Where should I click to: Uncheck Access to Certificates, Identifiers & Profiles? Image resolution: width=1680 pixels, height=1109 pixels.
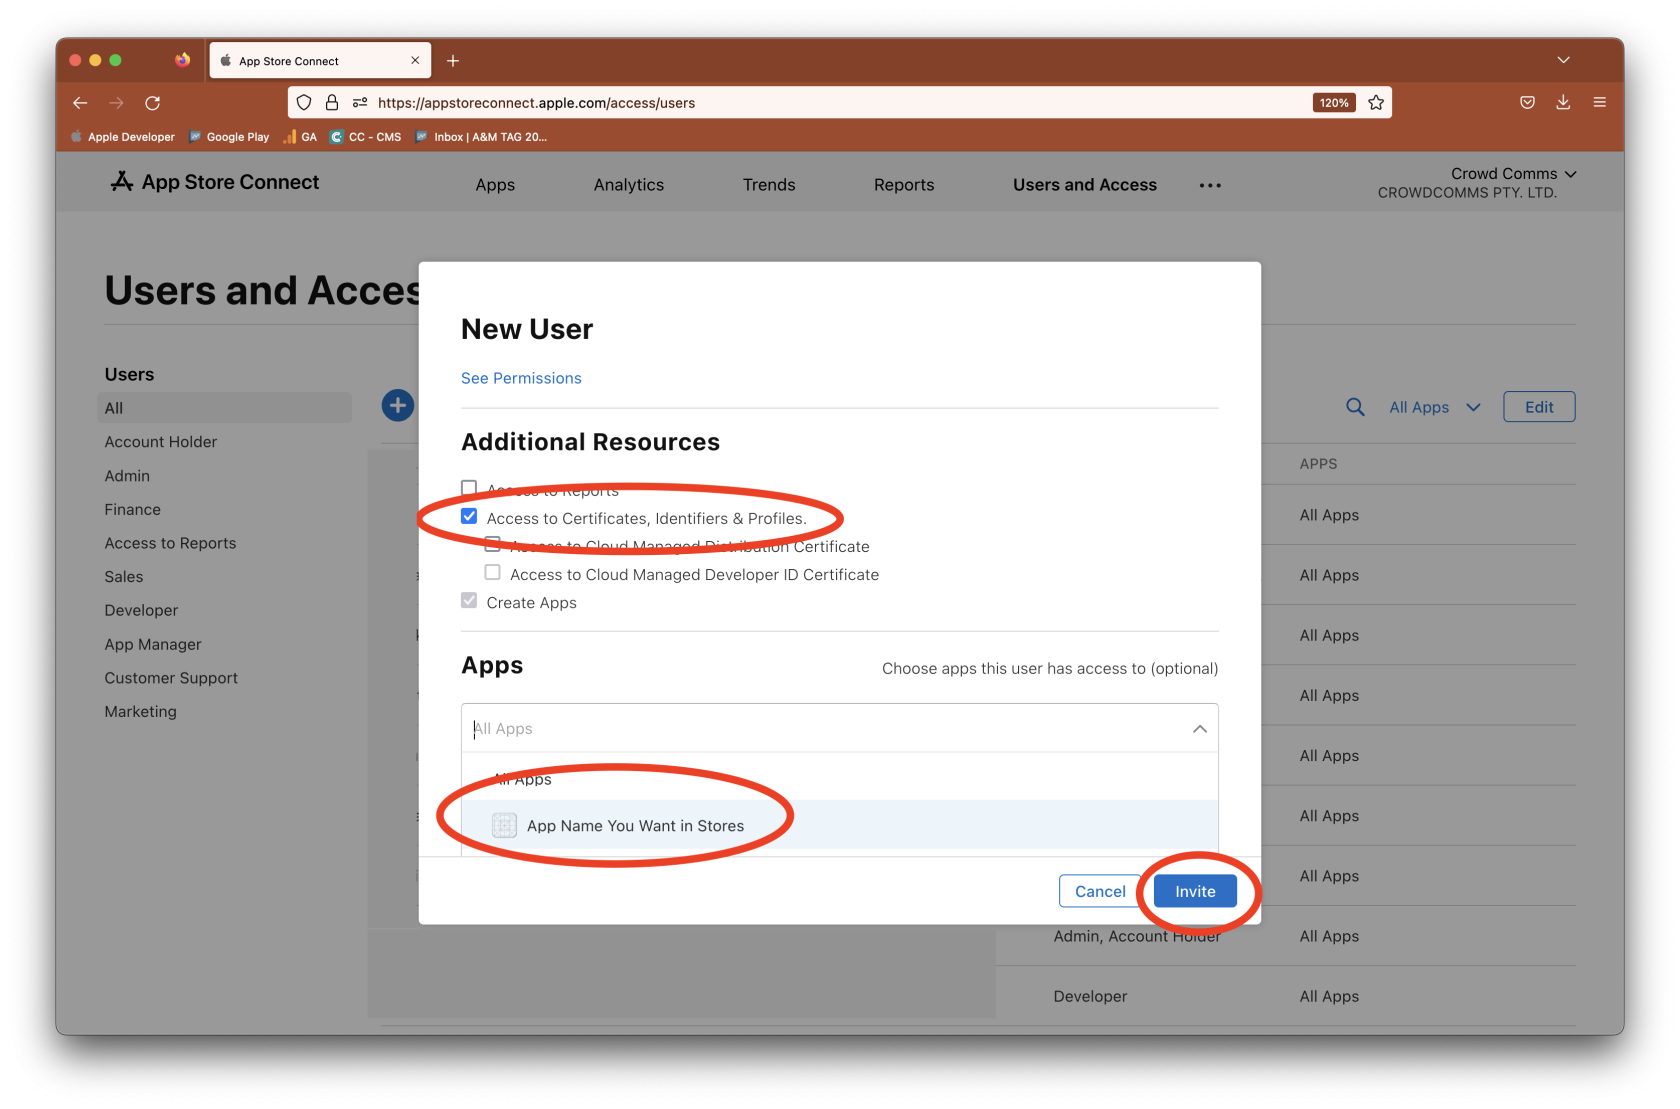click(469, 517)
